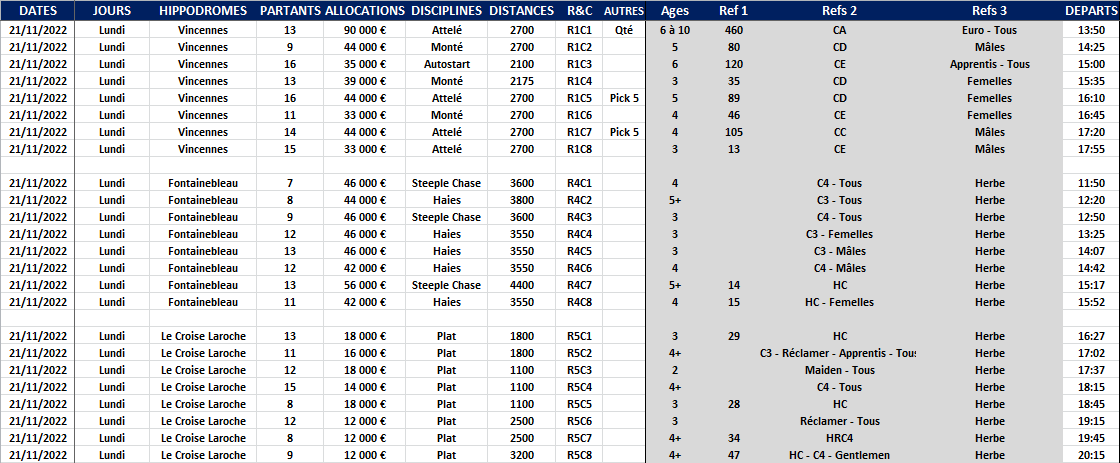This screenshot has height=463, width=1120.
Task: Select 35 000 € allocation cell
Action: point(364,64)
